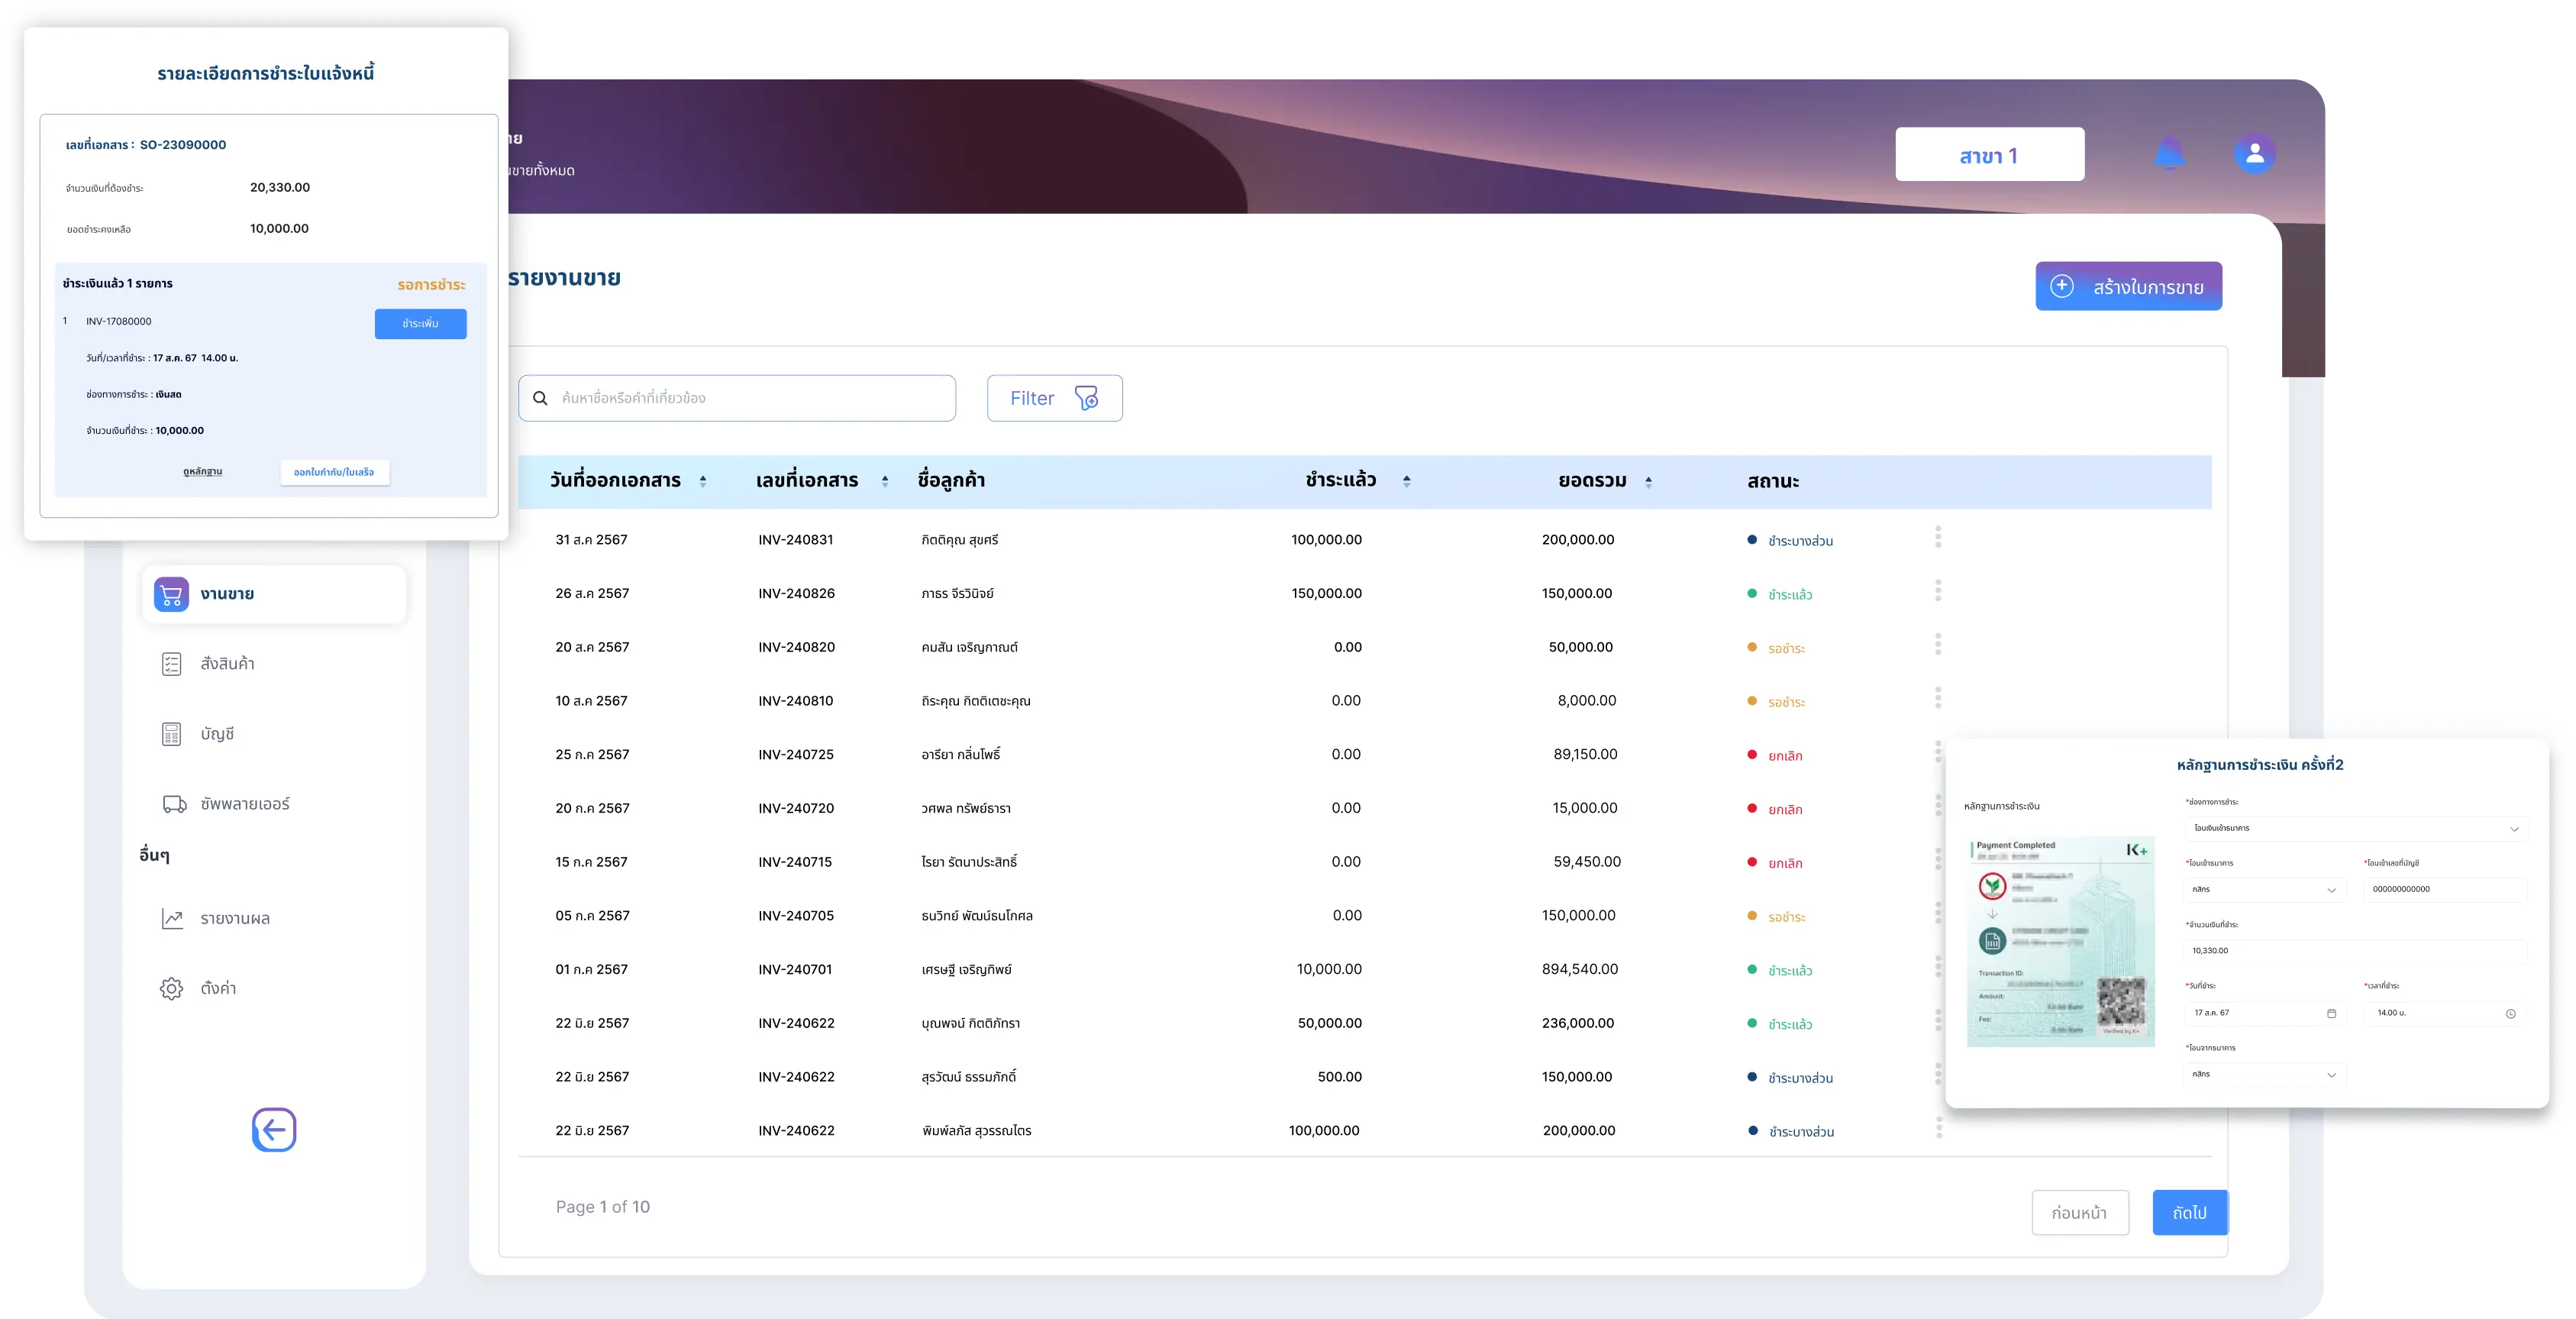Click the ออกใบกำกับ/ใบเสร็จ button
2576x1319 pixels.
coord(334,472)
